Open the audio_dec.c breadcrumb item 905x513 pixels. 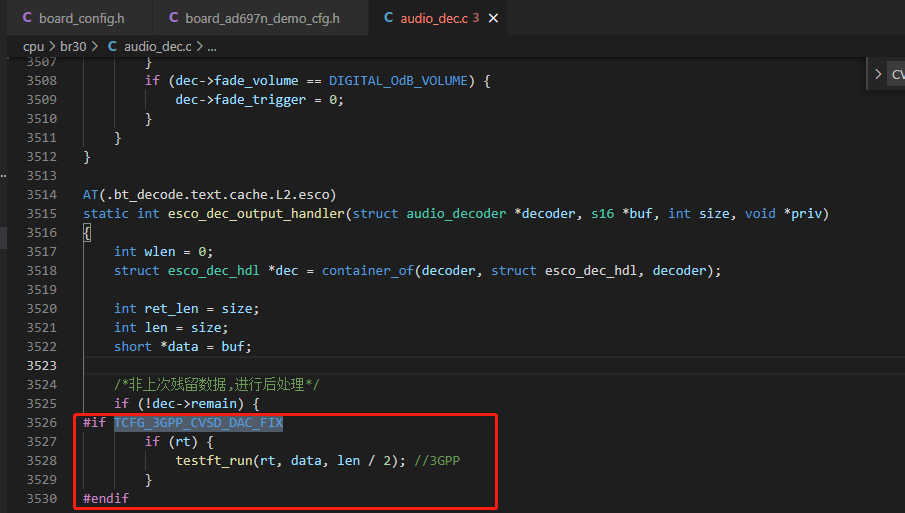(x=158, y=47)
